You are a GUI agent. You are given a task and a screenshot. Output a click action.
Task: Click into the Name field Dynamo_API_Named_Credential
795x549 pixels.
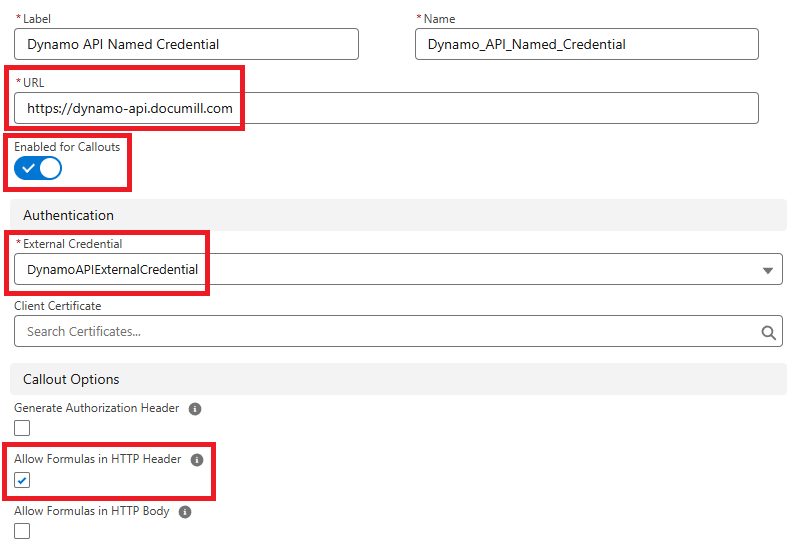(x=586, y=44)
